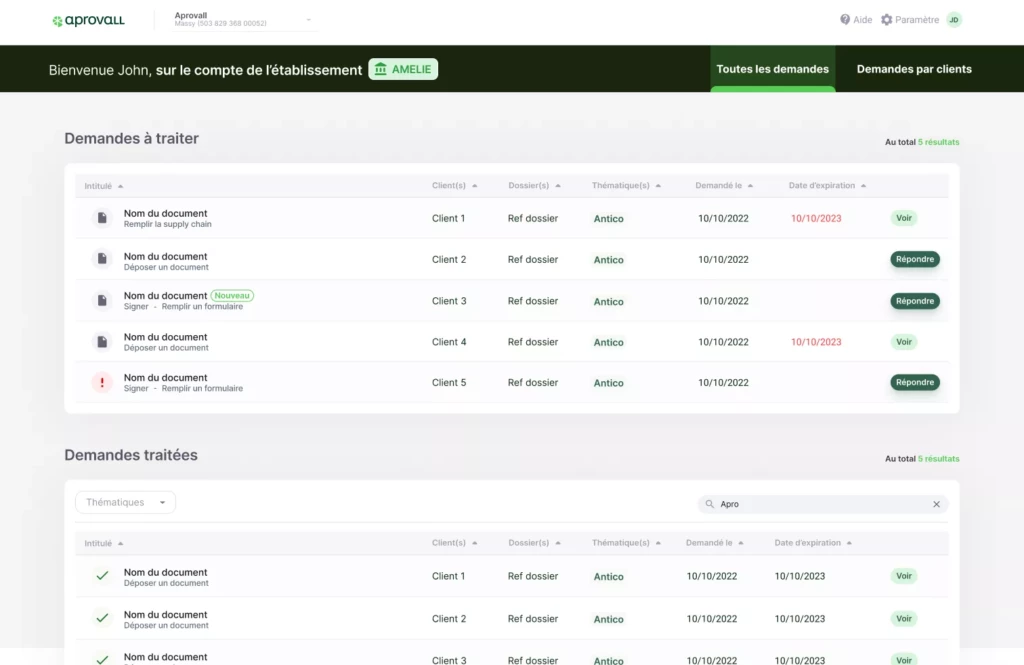This screenshot has height=665, width=1024.
Task: Clear the search field with X icon
Action: (x=936, y=505)
